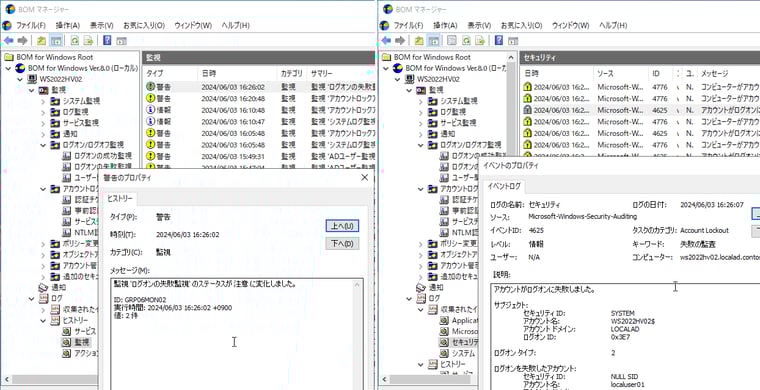
Task: Expand サービス監視 node in left window tree
Action: click(43, 123)
